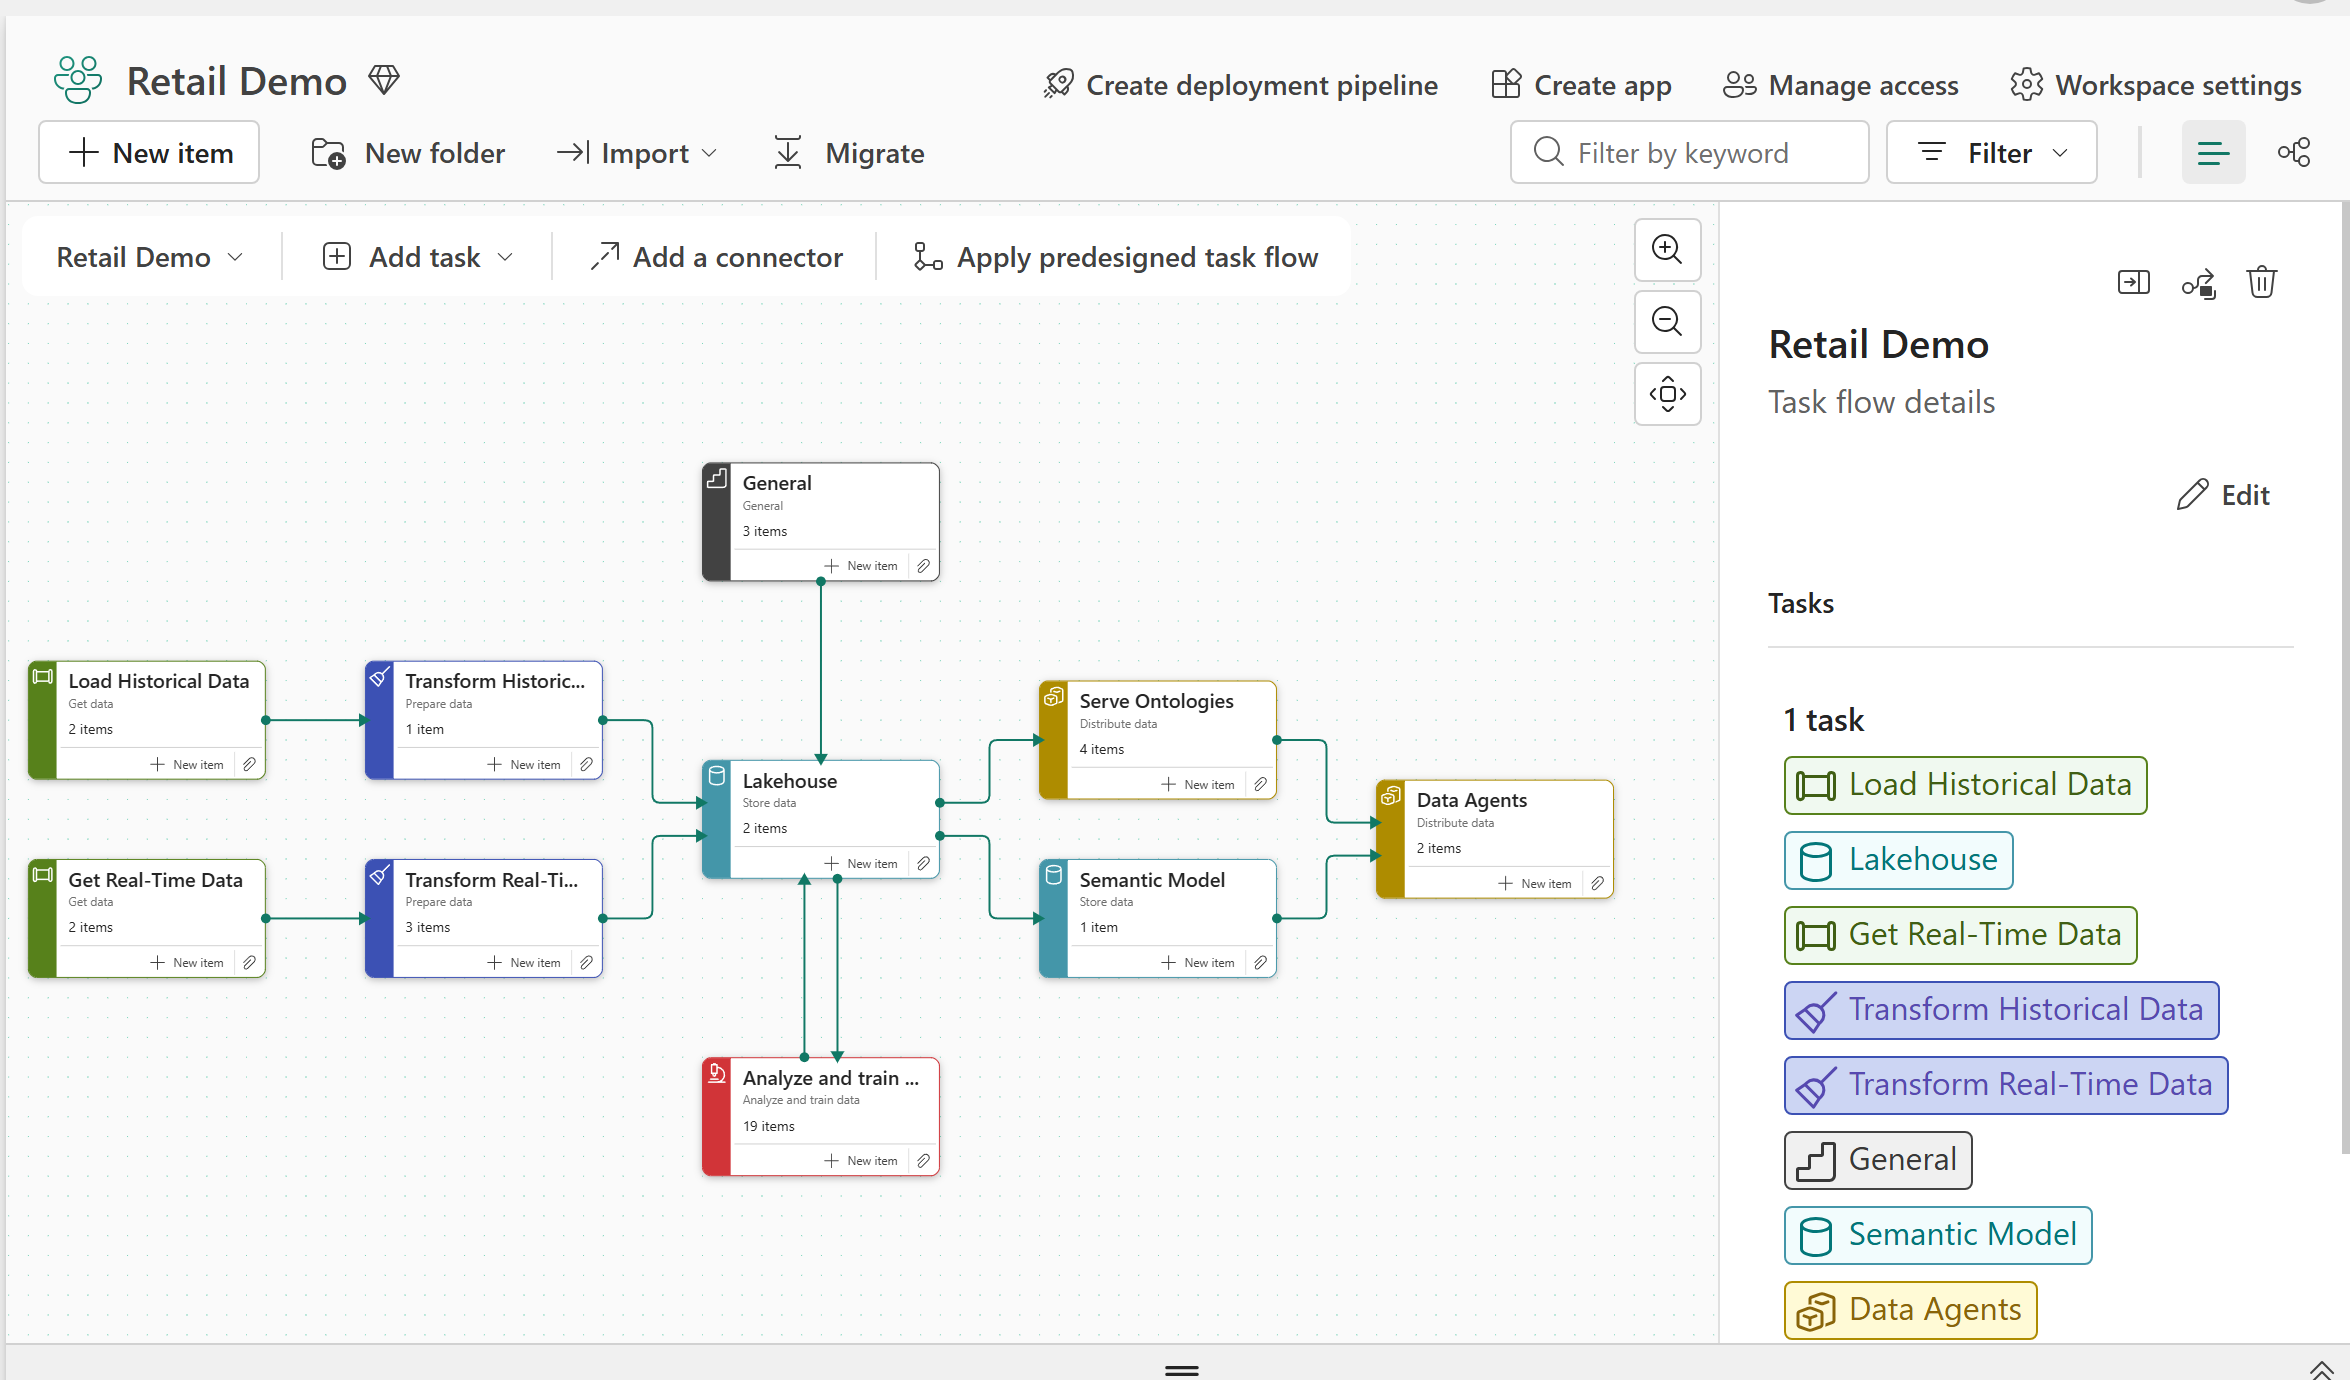Click the collapse details panel icon
Viewport: 2350px width, 1380px height.
[x=2133, y=283]
